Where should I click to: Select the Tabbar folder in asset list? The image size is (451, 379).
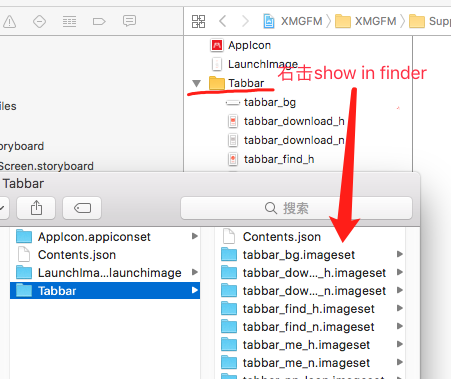[237, 83]
